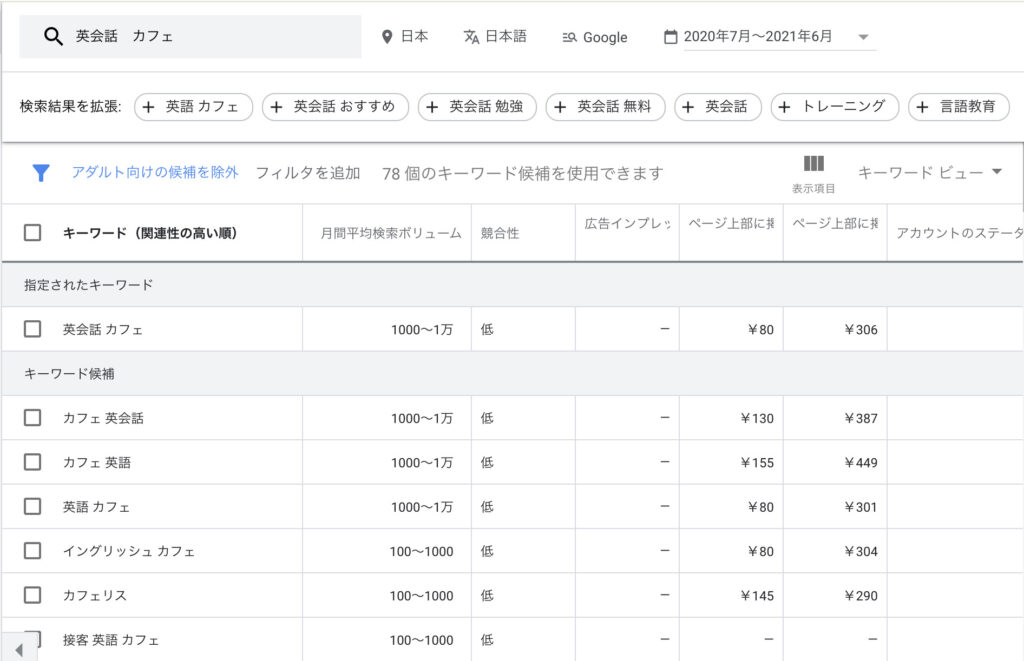Screen dimensions: 1024x661
Task: Click the カフェ 英会話 keyword text
Action: (103, 418)
